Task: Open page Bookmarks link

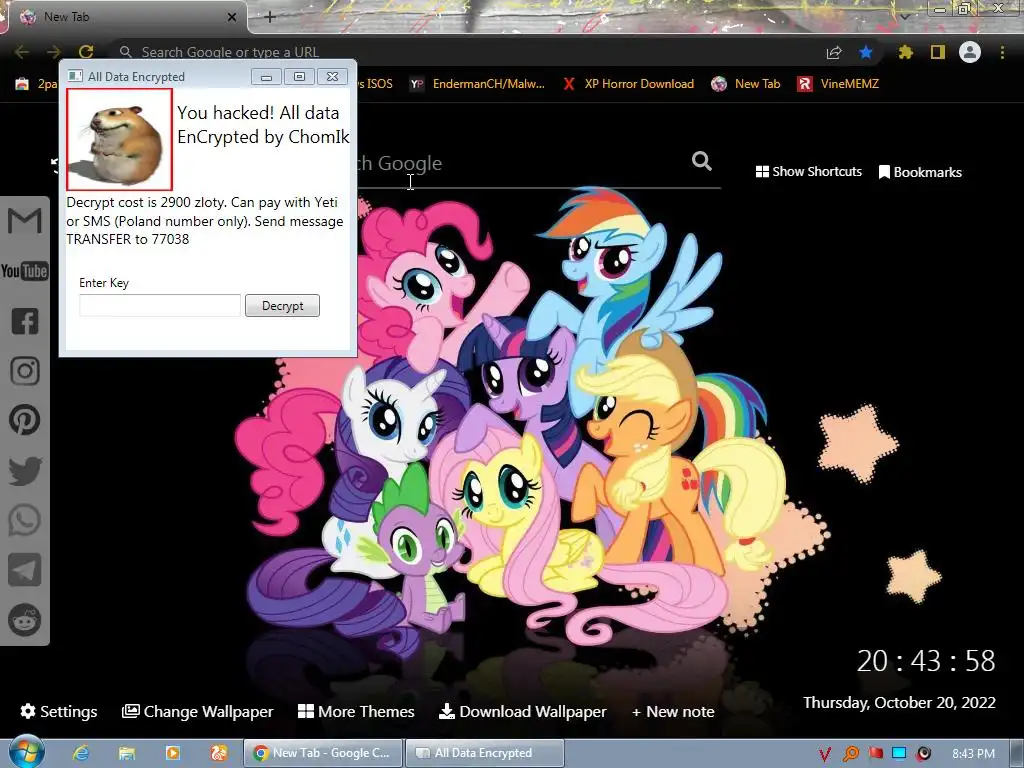Action: (920, 172)
